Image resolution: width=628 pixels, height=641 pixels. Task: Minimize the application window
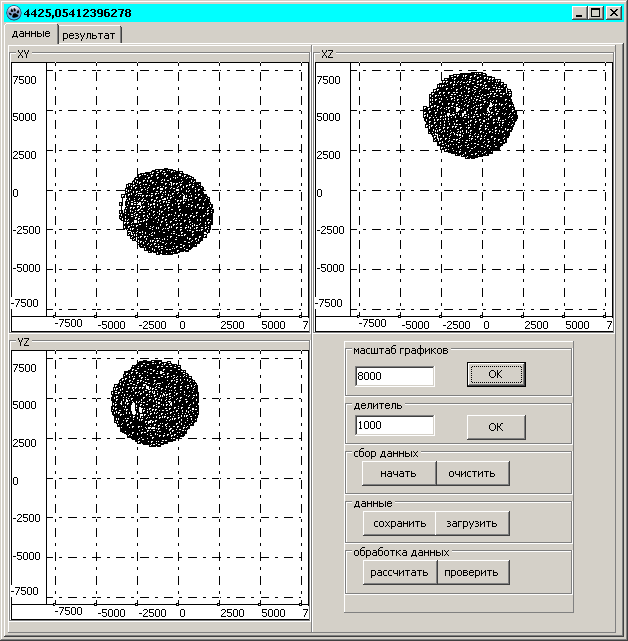point(578,13)
